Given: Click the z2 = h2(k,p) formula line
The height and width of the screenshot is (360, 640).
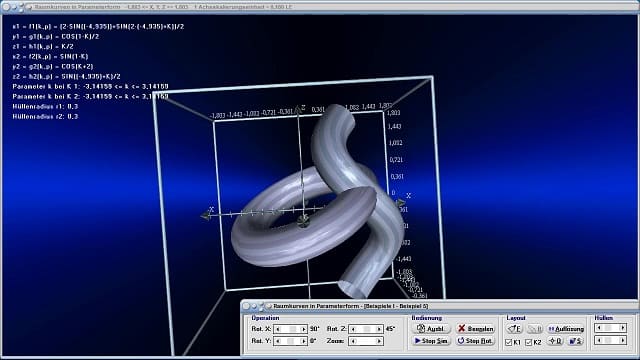Looking at the screenshot, I should (x=67, y=76).
